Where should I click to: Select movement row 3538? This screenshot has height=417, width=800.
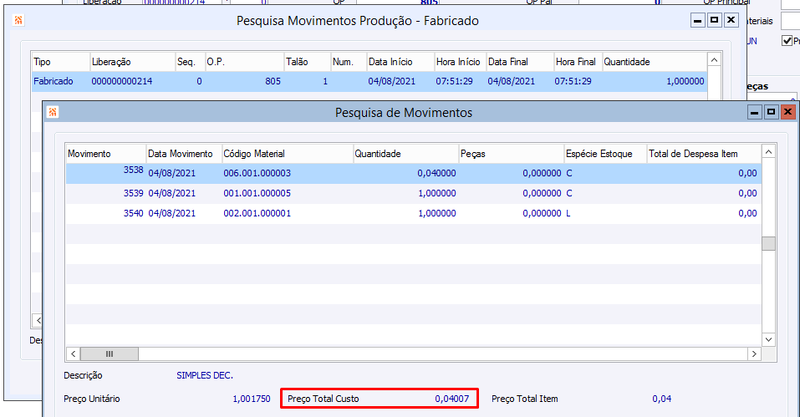click(413, 174)
